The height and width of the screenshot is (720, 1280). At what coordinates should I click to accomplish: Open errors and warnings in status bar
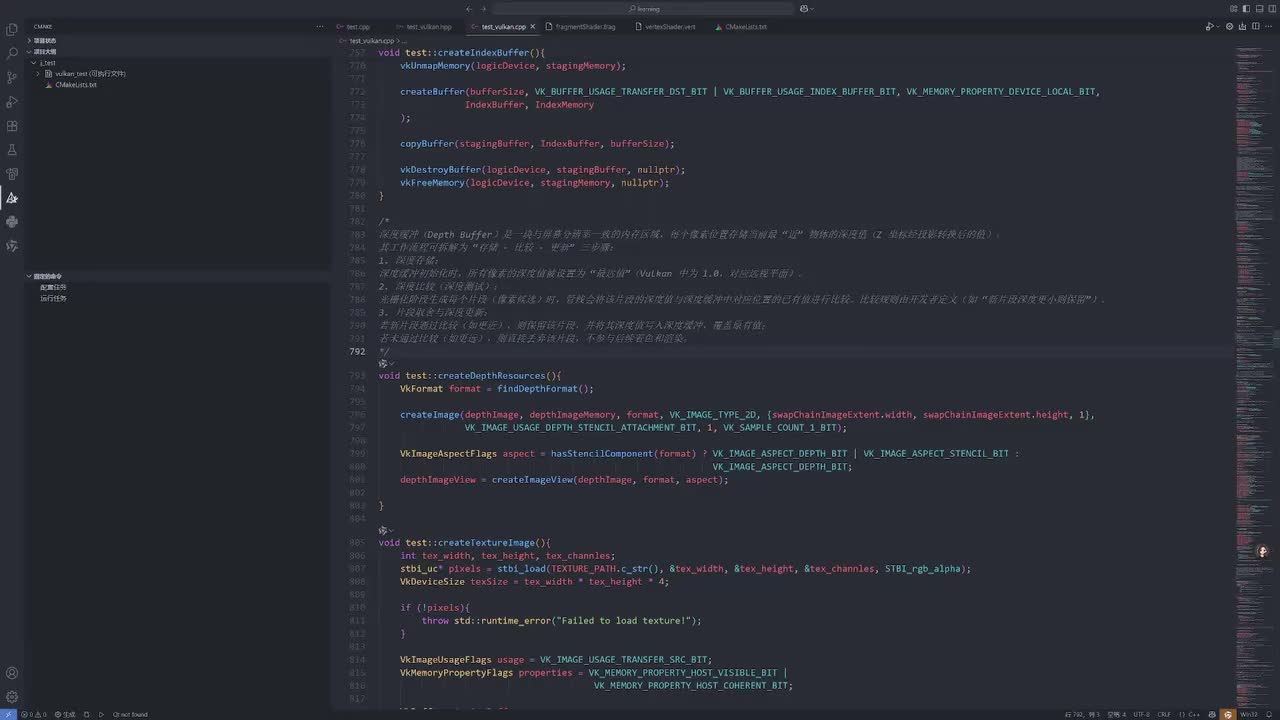point(34,714)
